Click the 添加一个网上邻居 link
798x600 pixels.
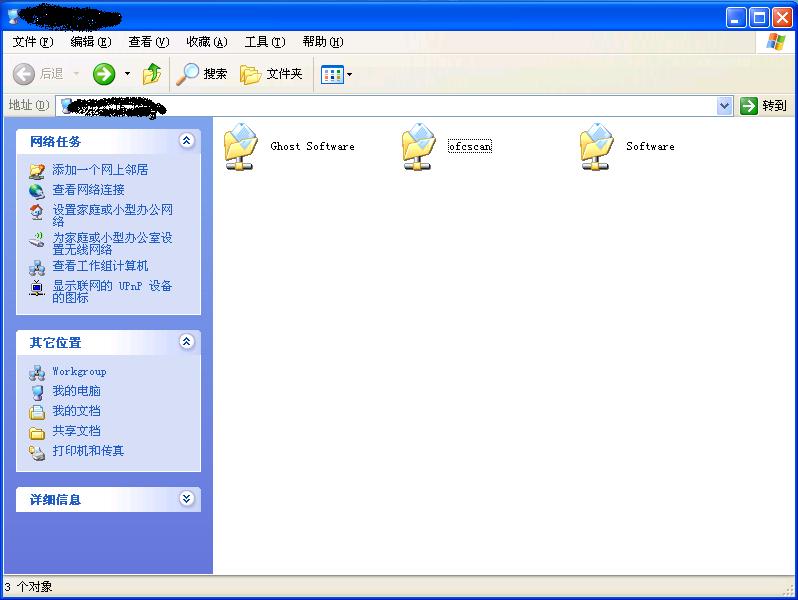click(100, 170)
